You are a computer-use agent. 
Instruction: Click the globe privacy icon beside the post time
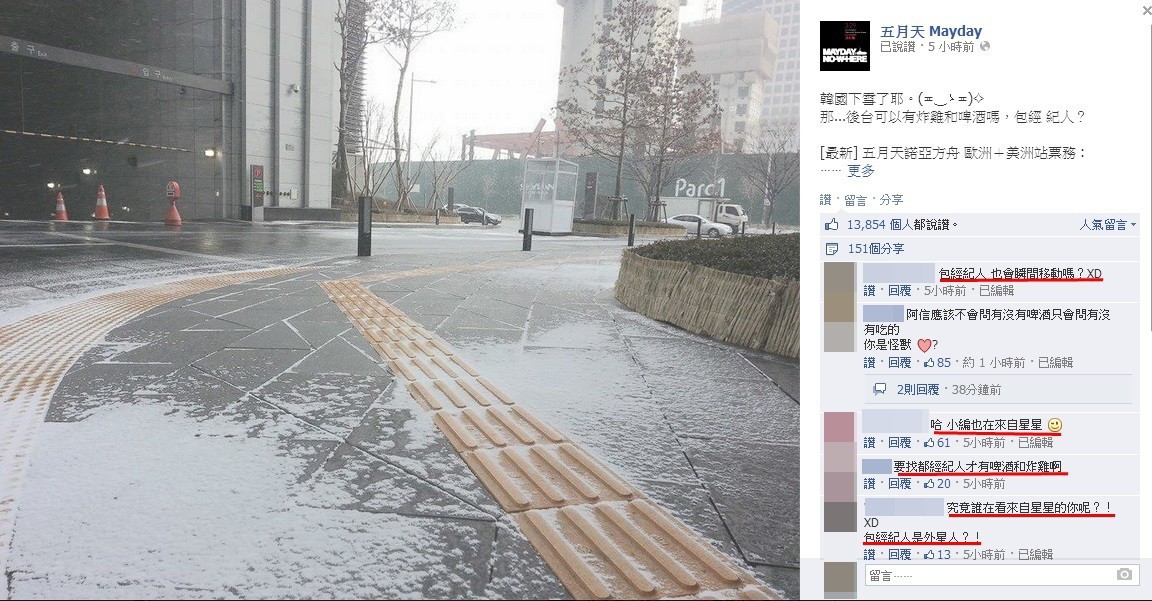click(x=985, y=46)
